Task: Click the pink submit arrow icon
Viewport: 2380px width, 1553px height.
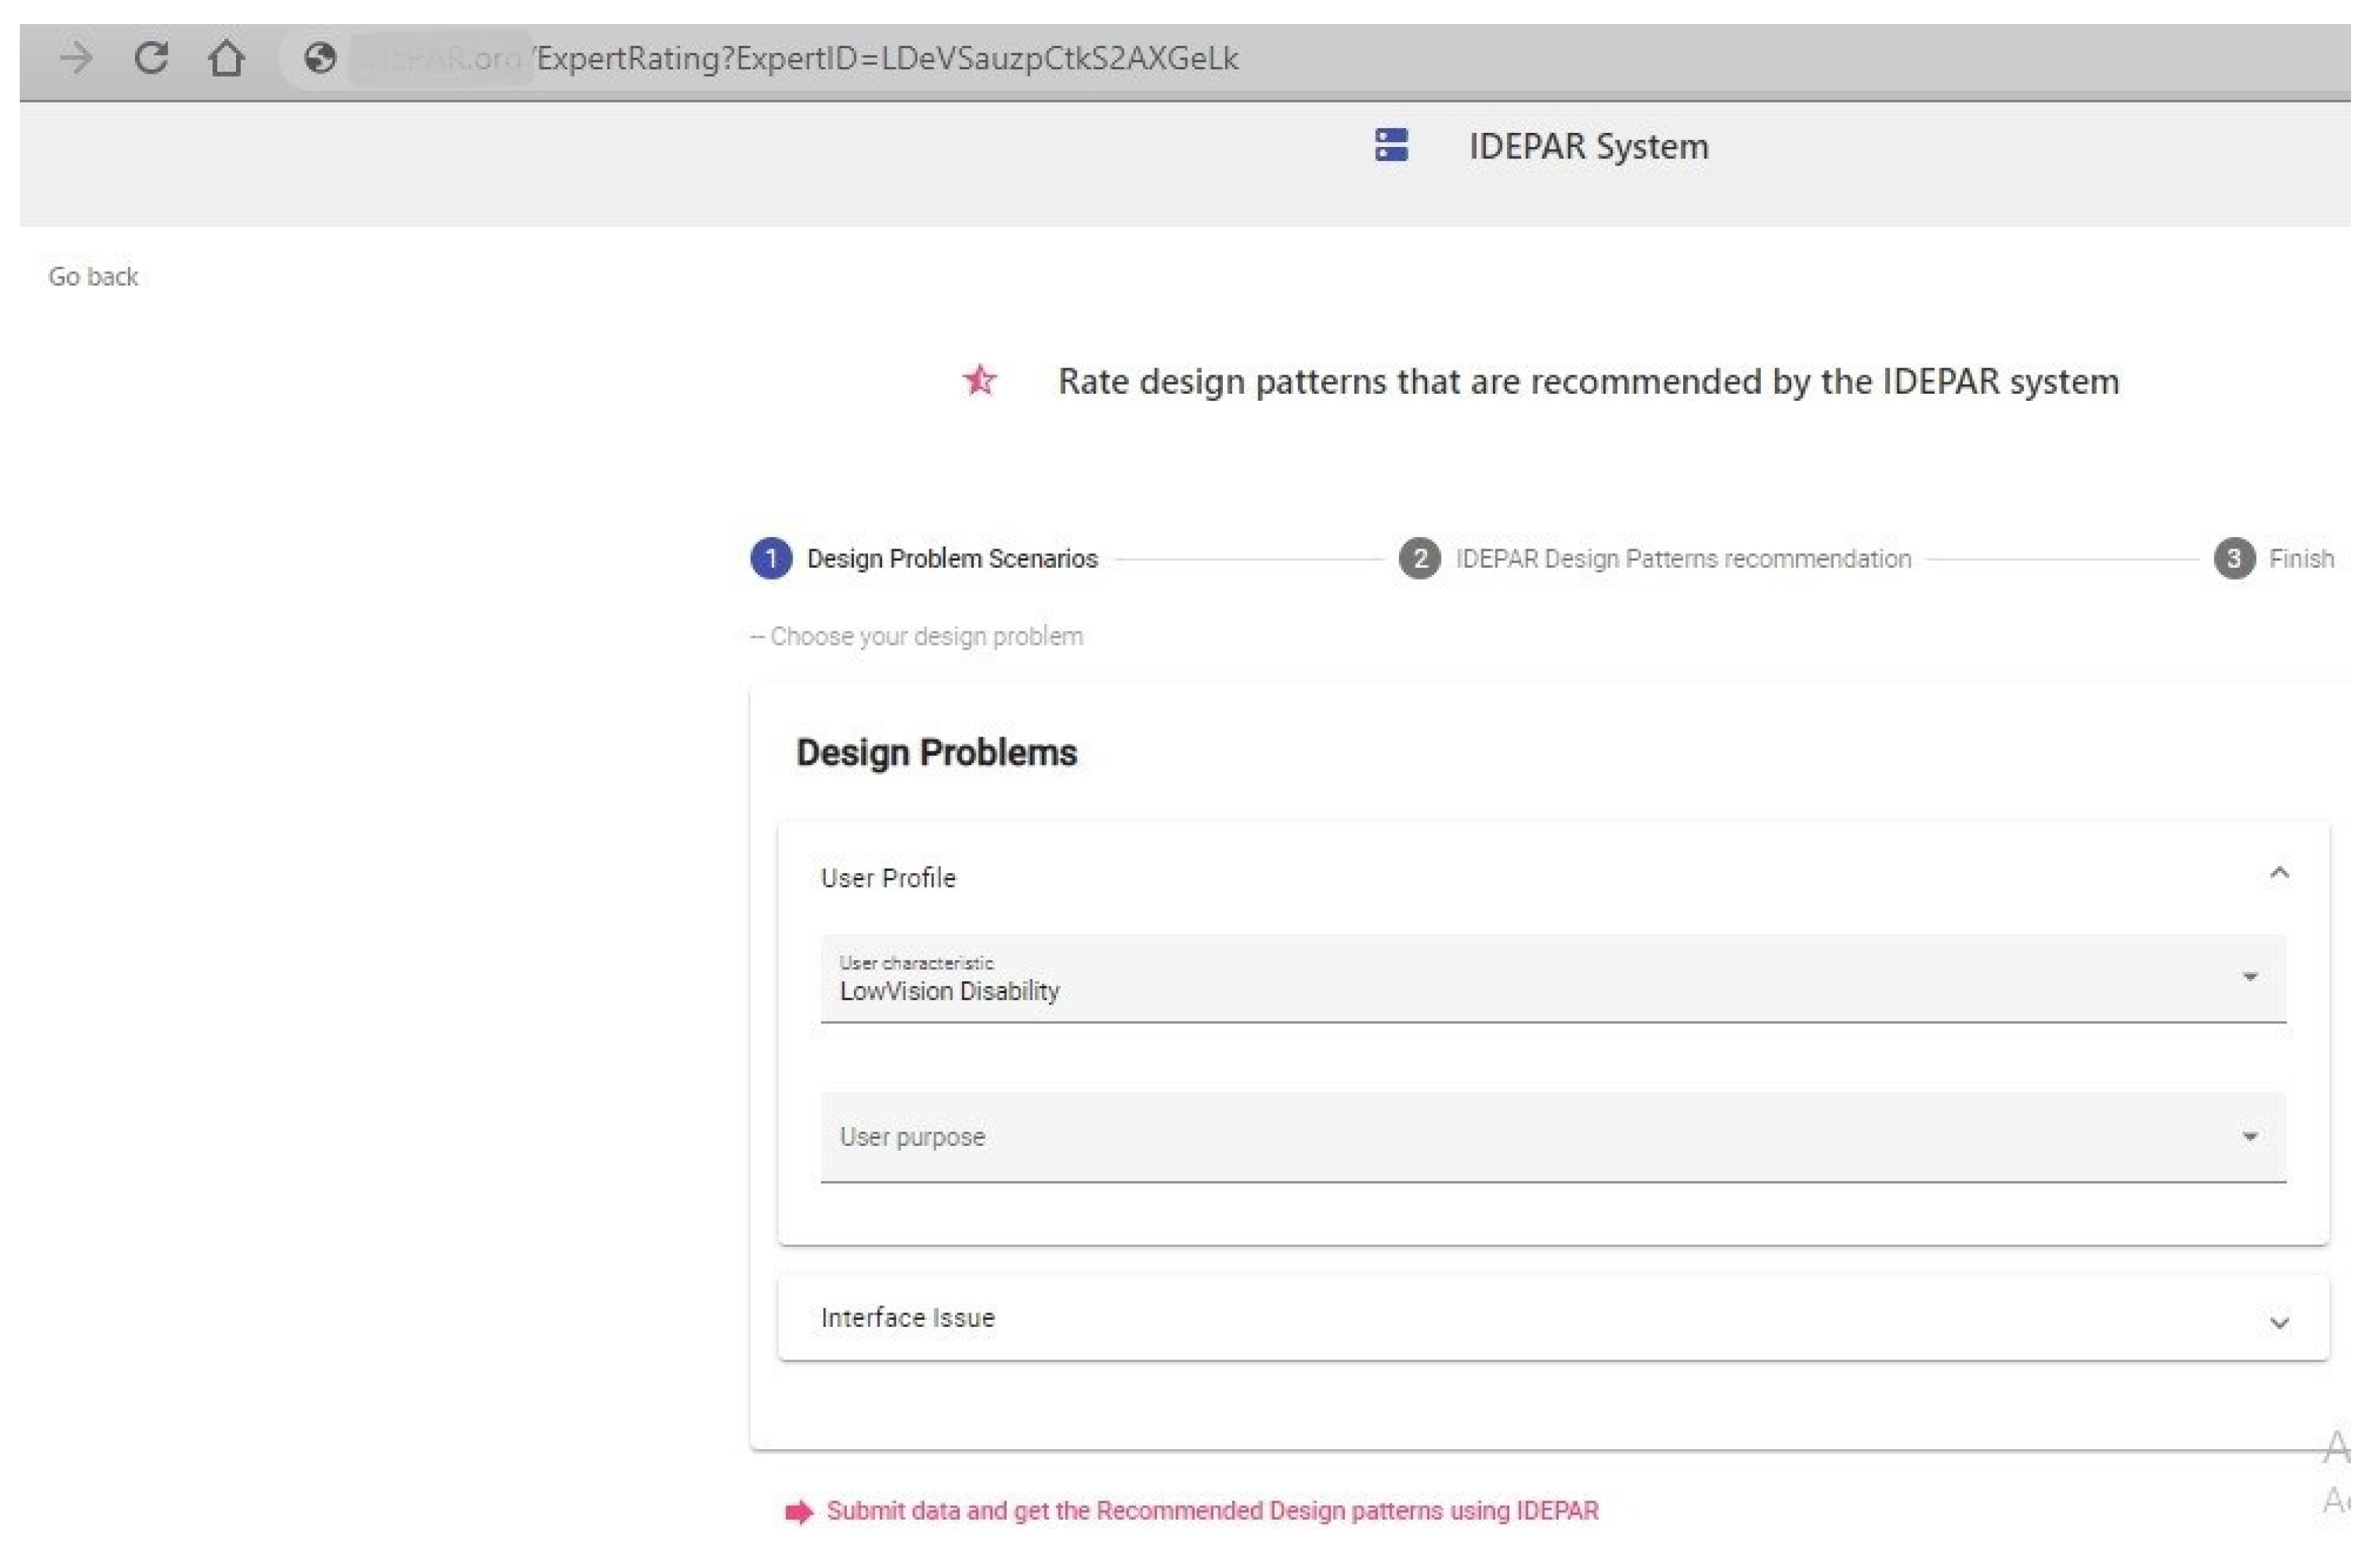Action: coord(799,1511)
